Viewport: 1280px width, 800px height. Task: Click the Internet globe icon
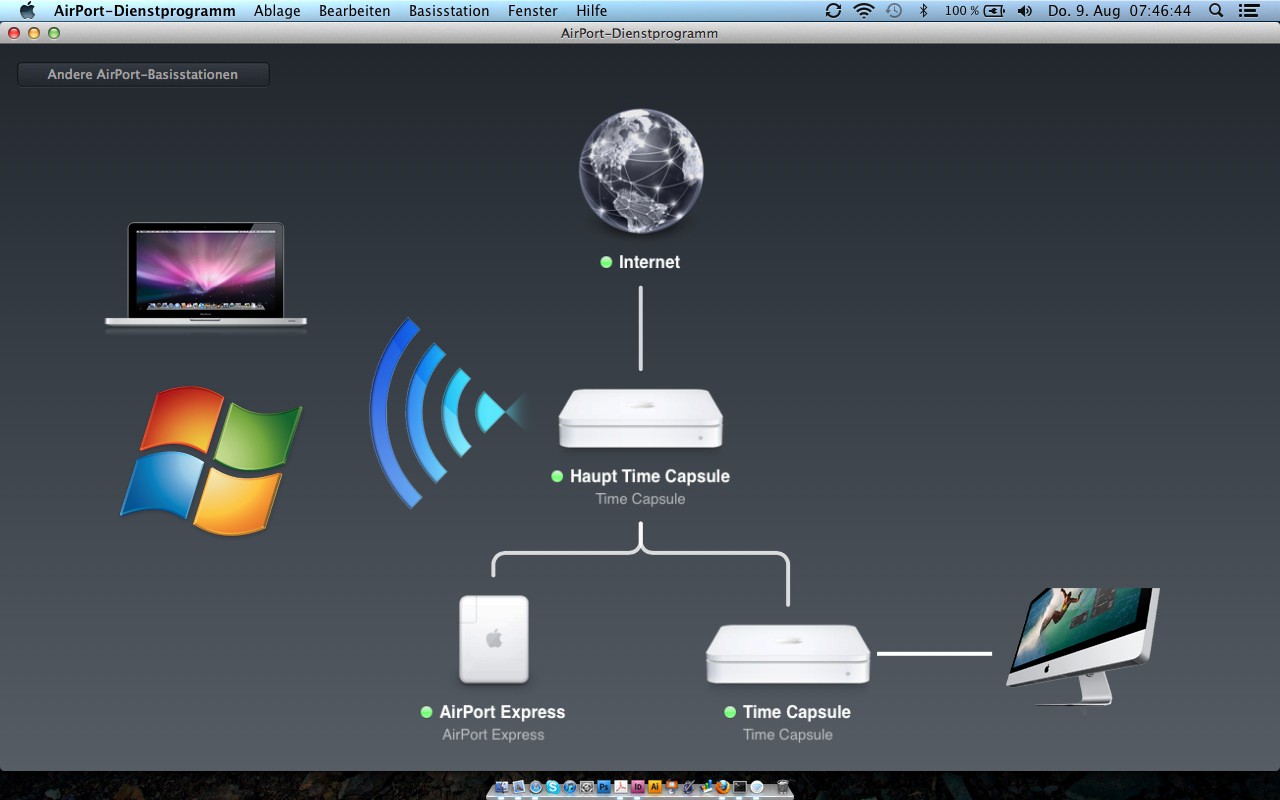(641, 171)
